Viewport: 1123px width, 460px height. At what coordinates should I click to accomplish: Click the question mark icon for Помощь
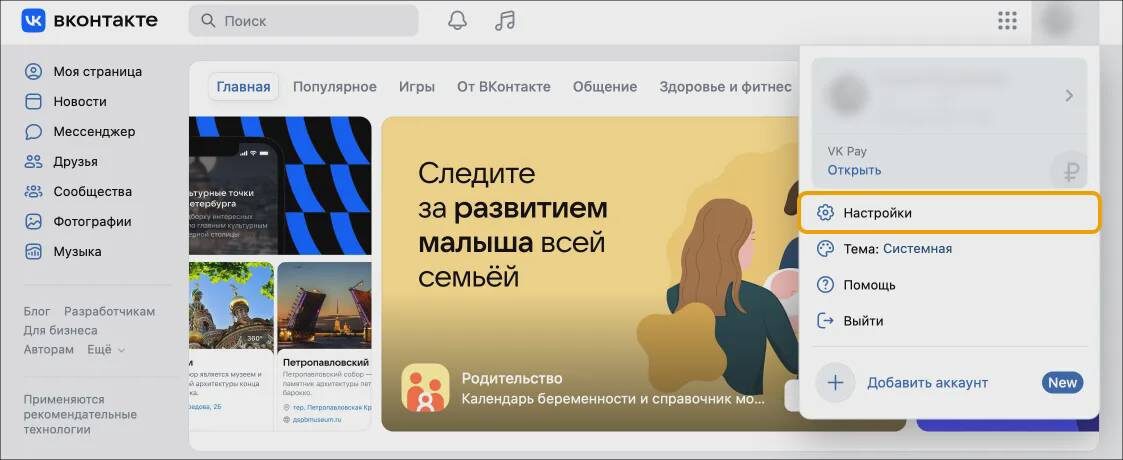pos(826,284)
